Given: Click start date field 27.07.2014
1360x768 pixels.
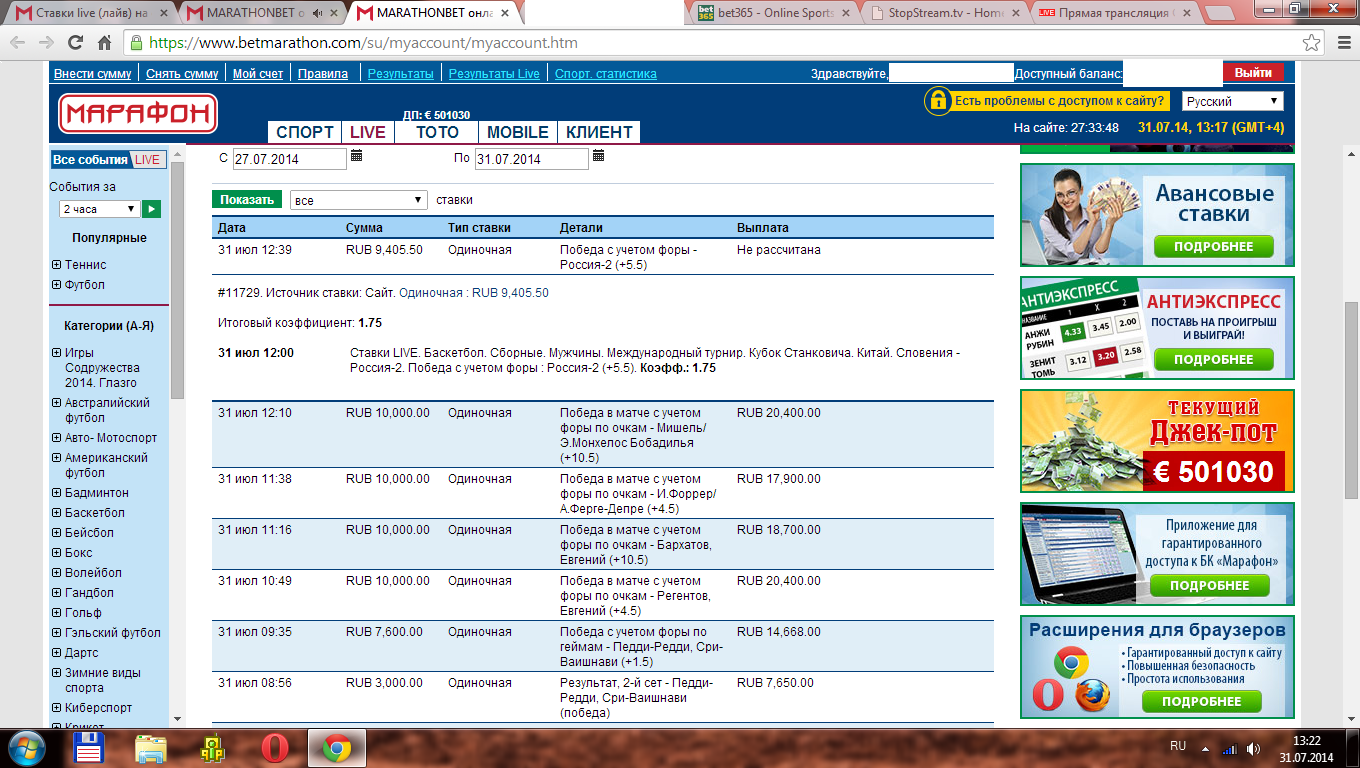Looking at the screenshot, I should point(290,159).
